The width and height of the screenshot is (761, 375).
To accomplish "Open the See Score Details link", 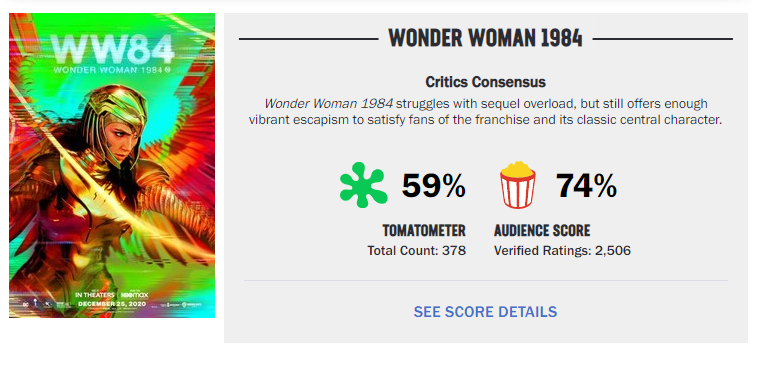I will point(485,311).
